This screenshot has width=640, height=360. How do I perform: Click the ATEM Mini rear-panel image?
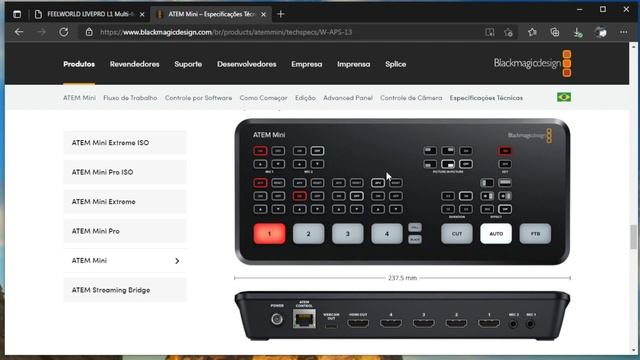[x=402, y=315]
